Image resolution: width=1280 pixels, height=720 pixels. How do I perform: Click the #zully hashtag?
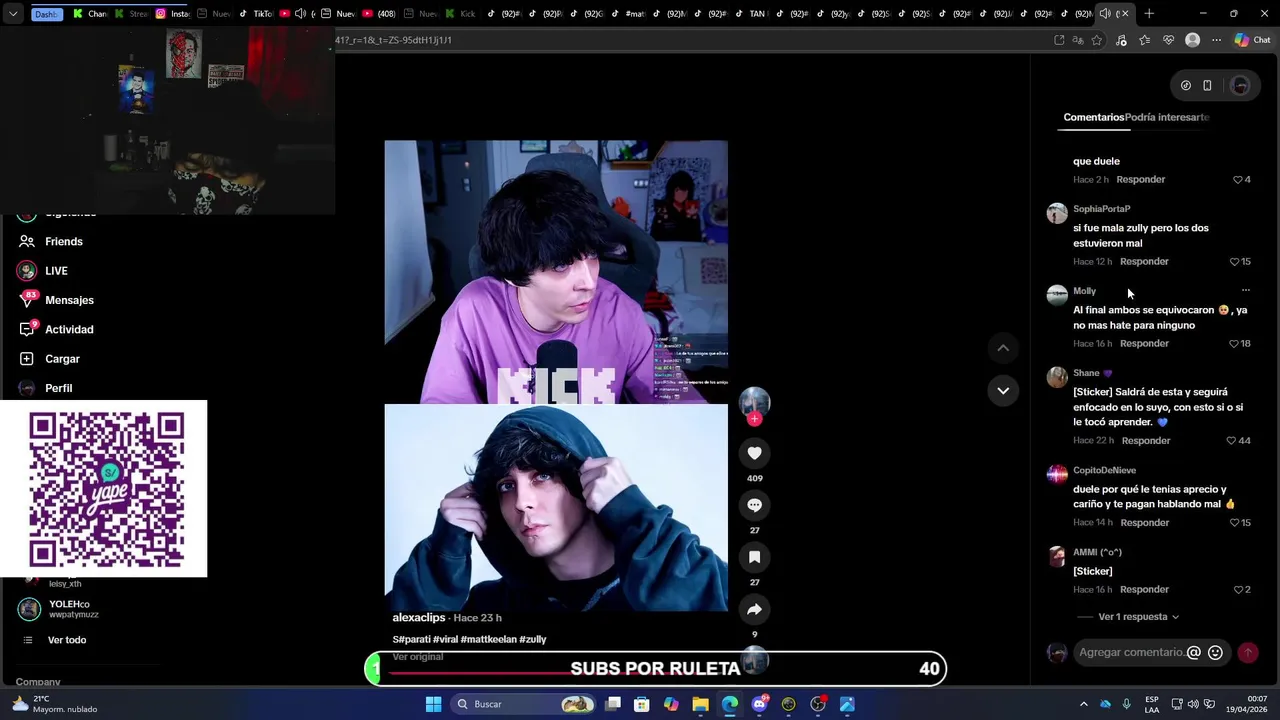click(x=533, y=639)
